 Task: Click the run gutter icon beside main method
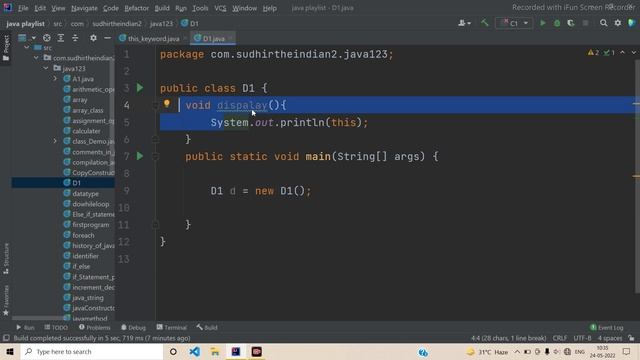click(140, 156)
